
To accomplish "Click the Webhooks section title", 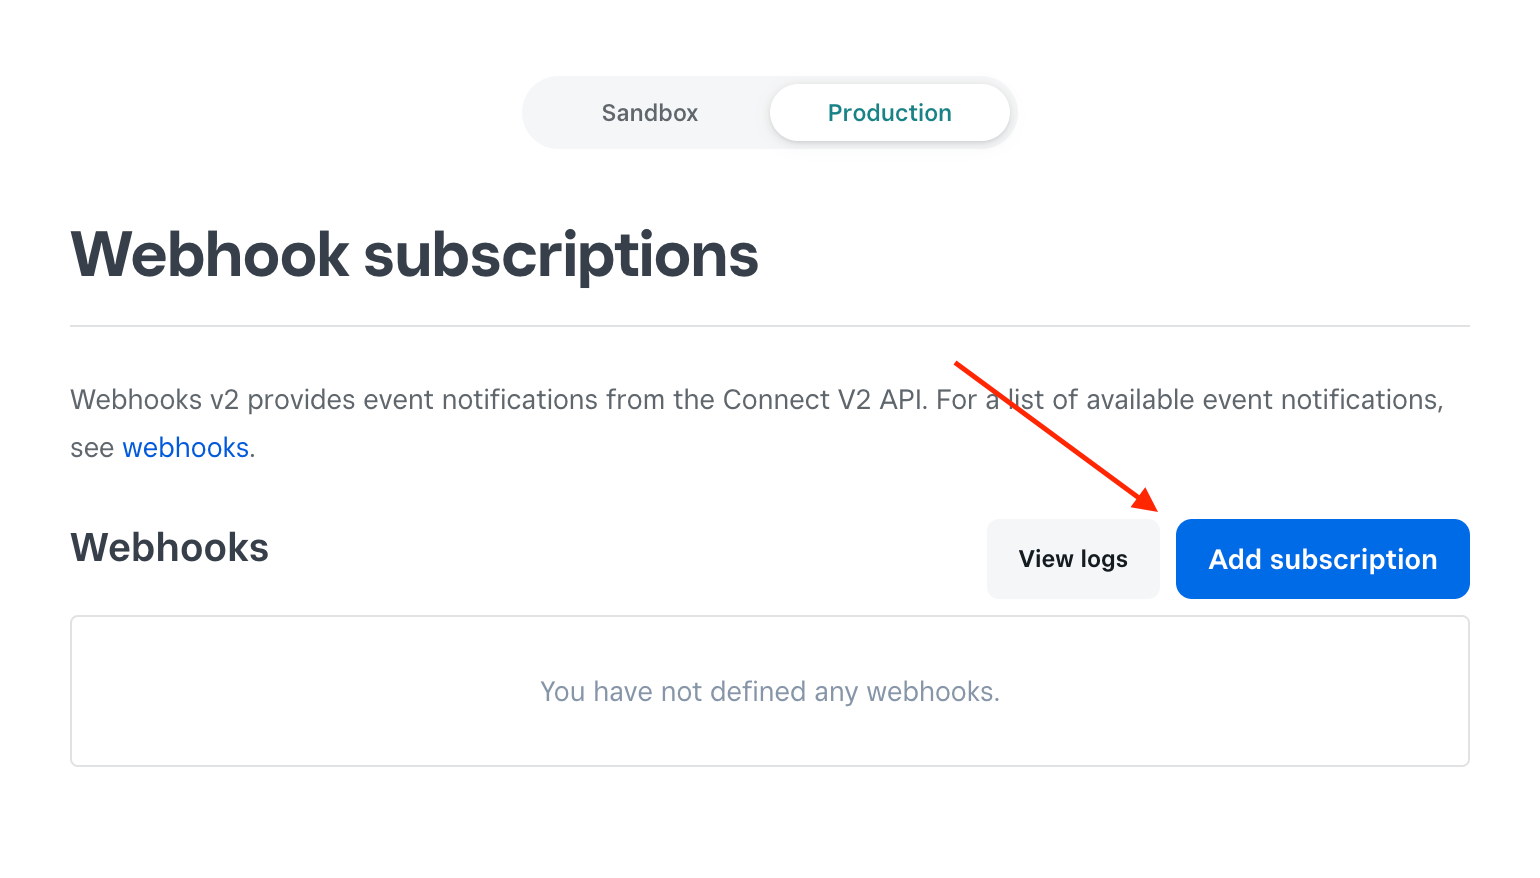I will [x=169, y=546].
